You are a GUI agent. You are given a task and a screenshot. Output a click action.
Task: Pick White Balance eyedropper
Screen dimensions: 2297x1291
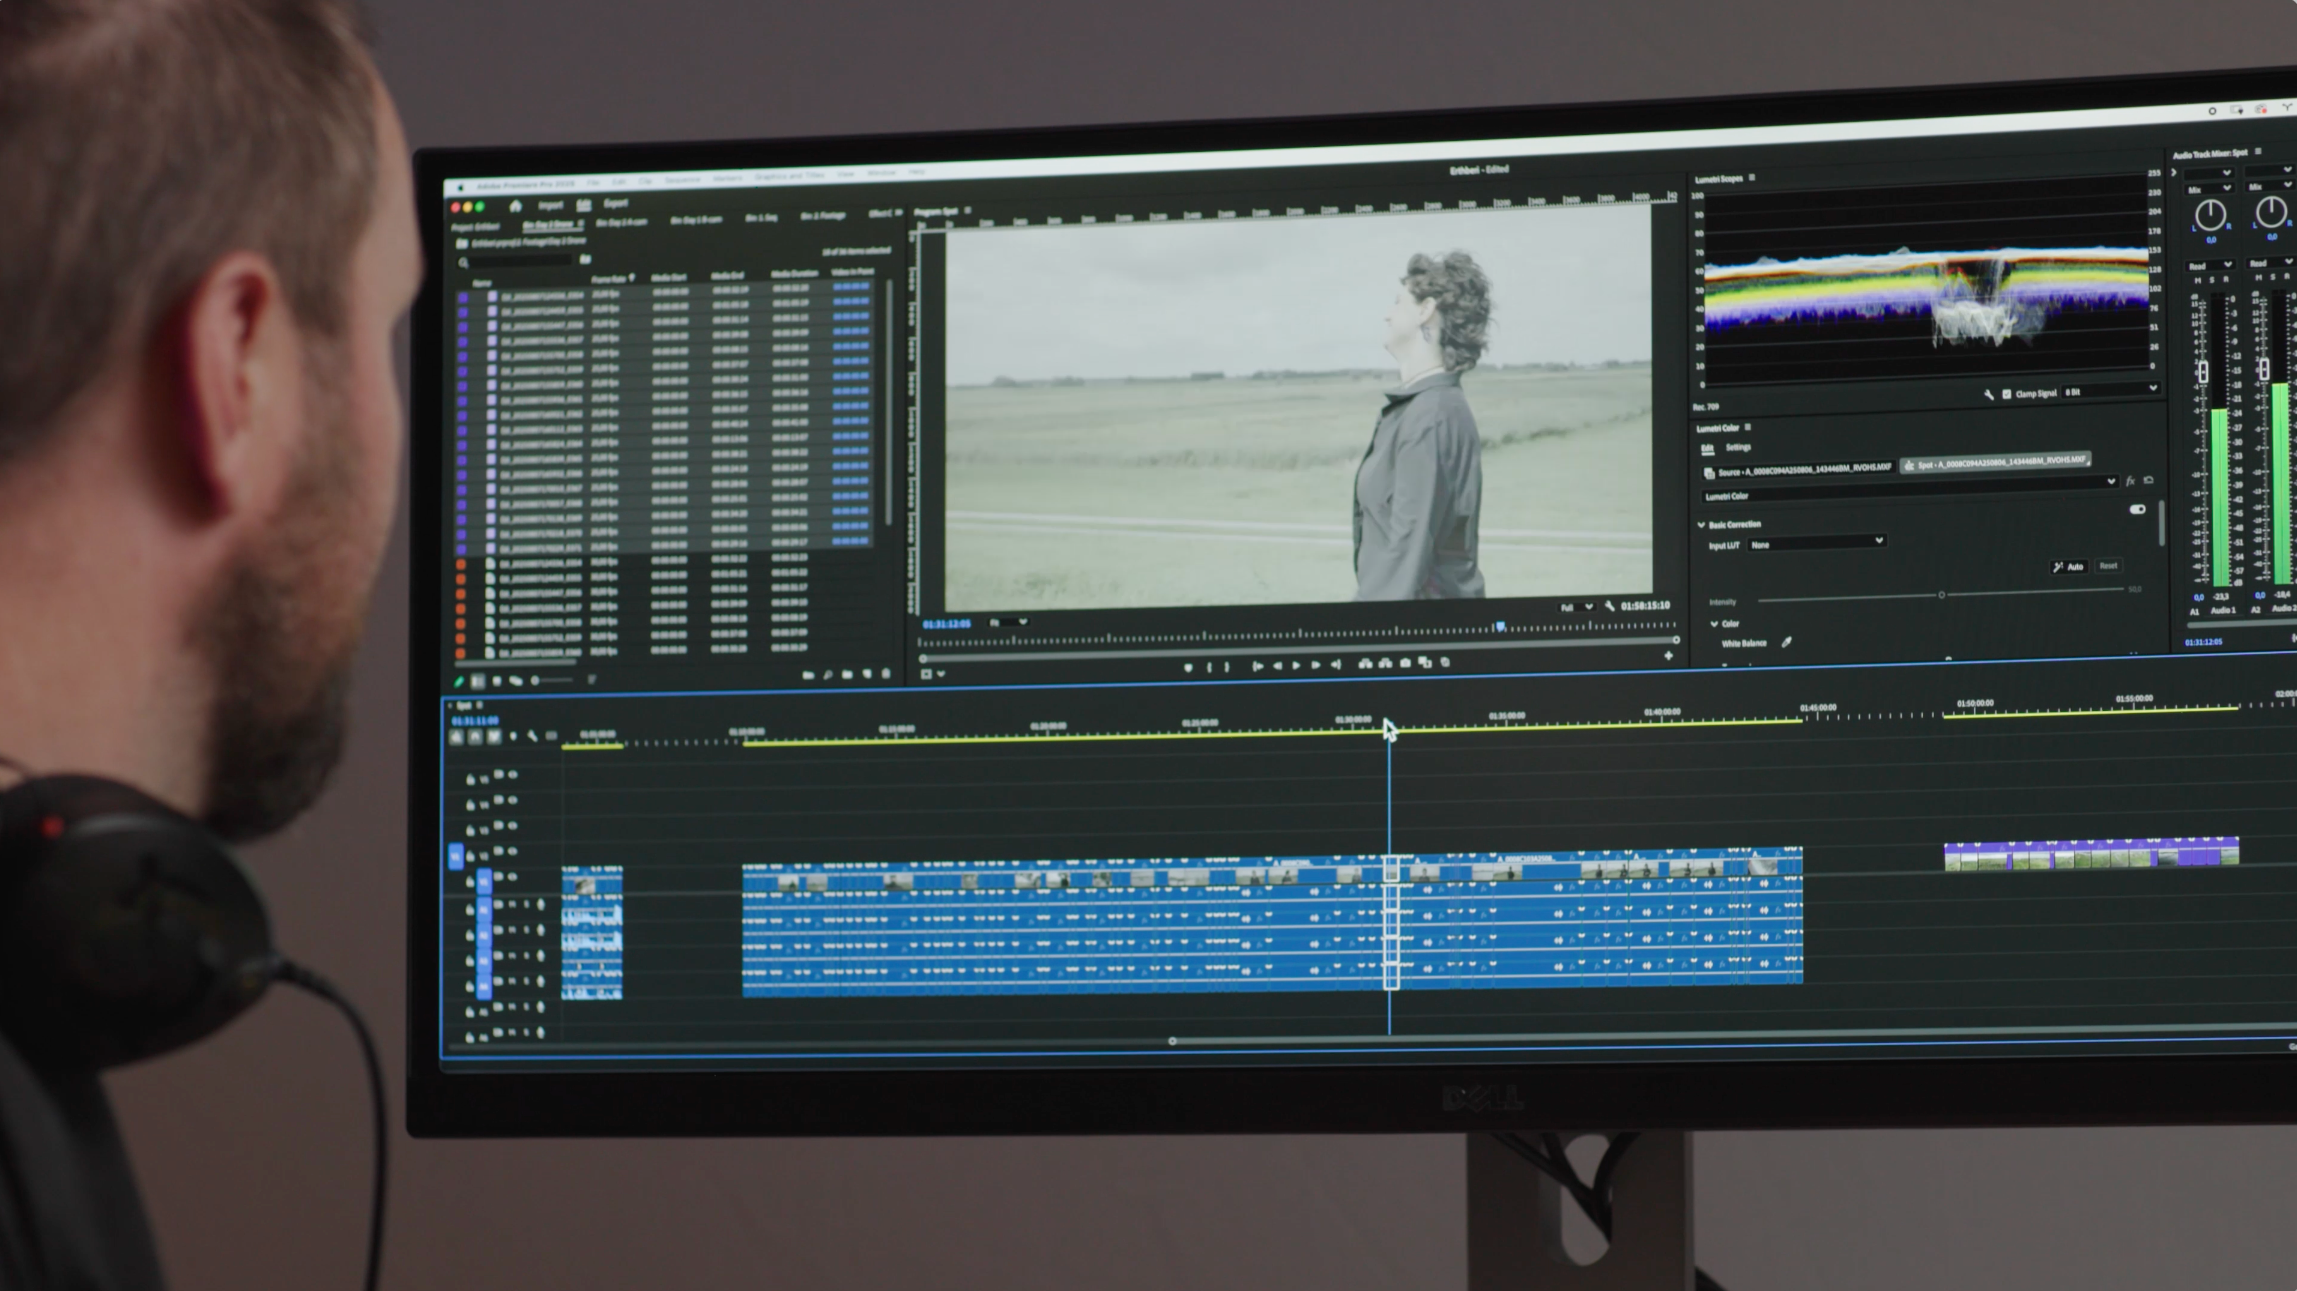(x=1786, y=641)
